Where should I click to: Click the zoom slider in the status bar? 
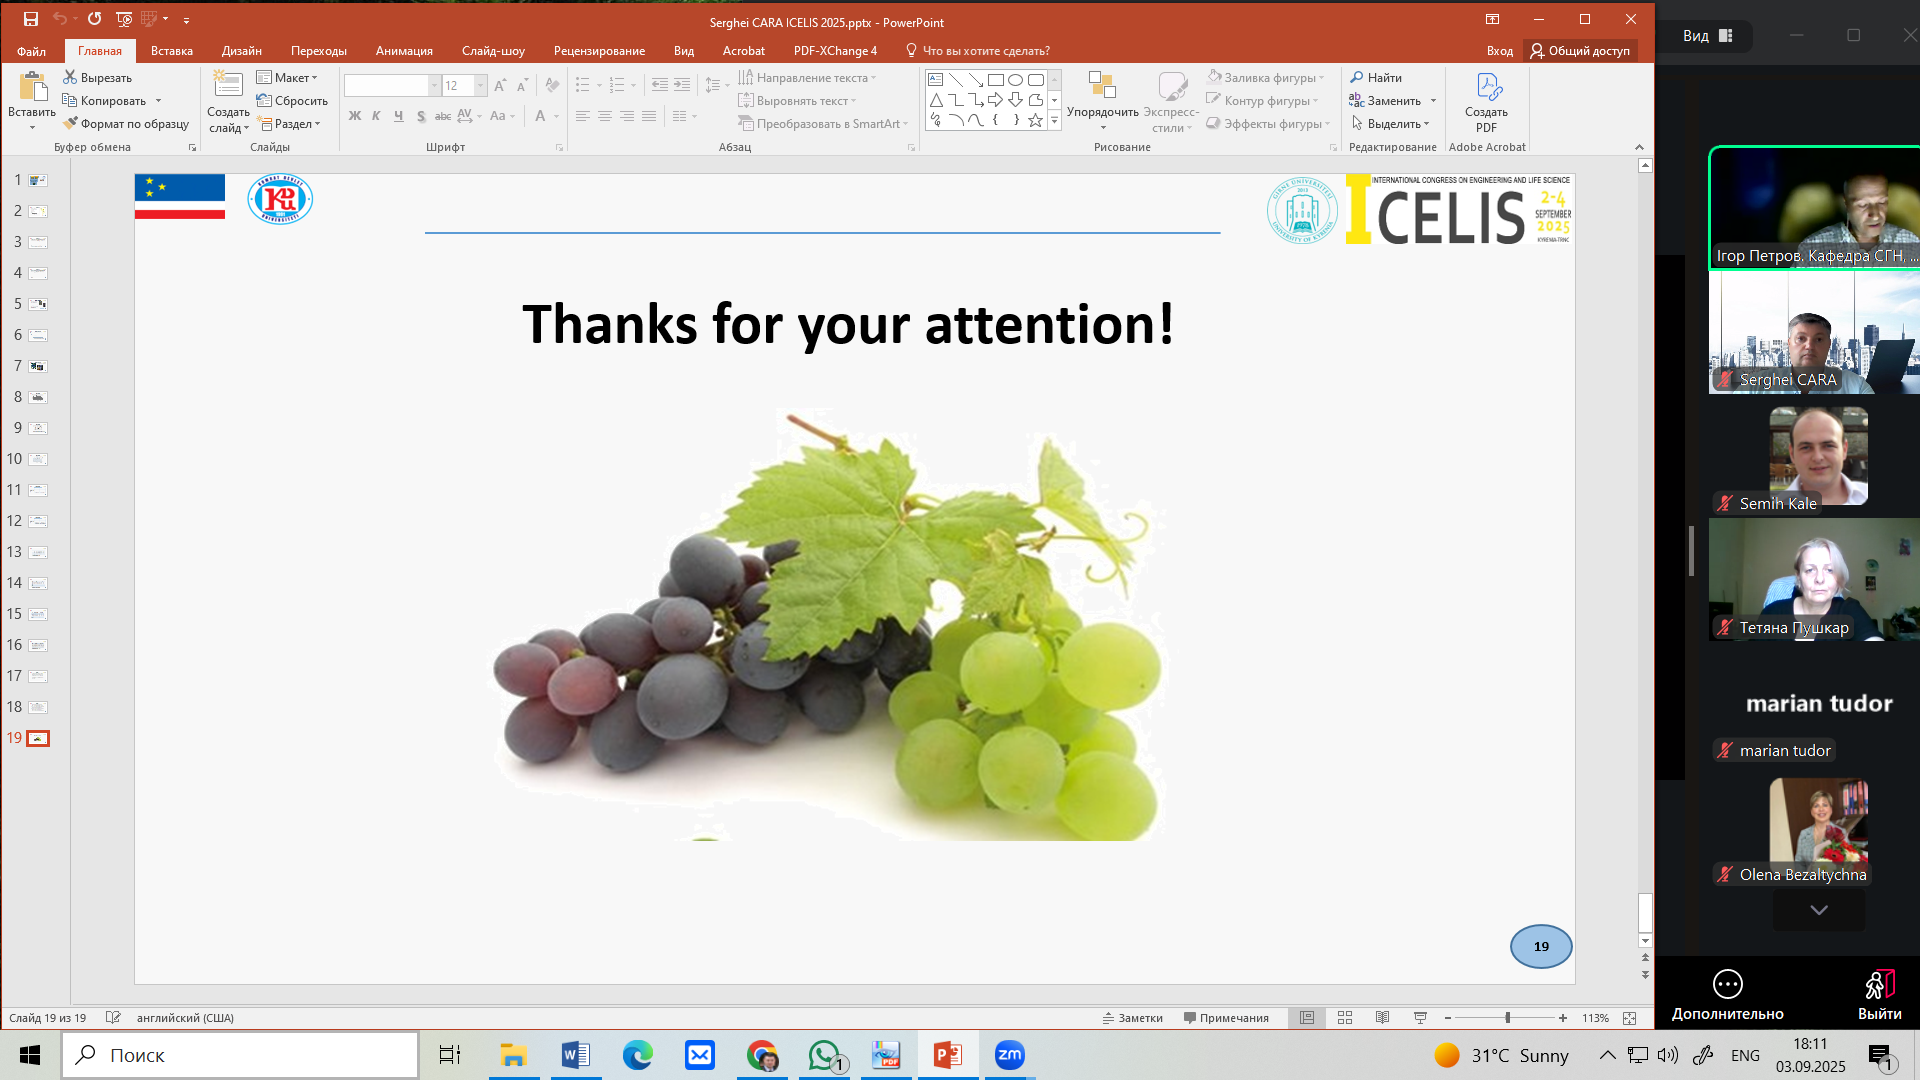[1507, 1018]
